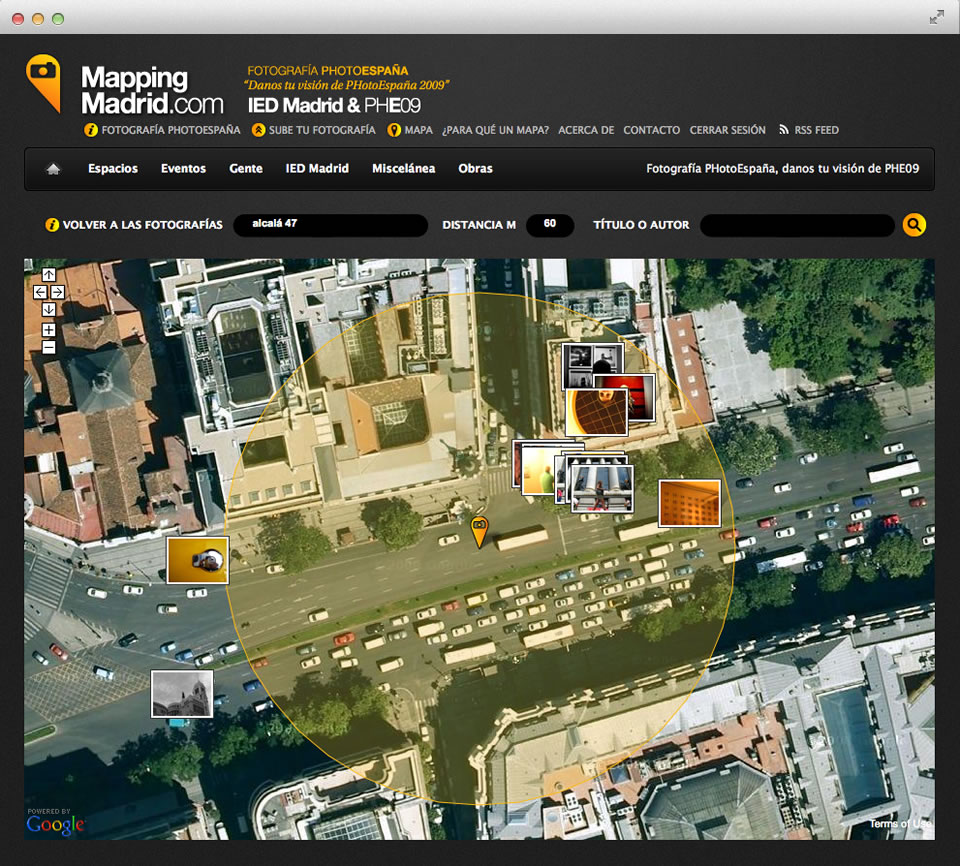Click the Título o autor search field

pyautogui.click(x=797, y=225)
